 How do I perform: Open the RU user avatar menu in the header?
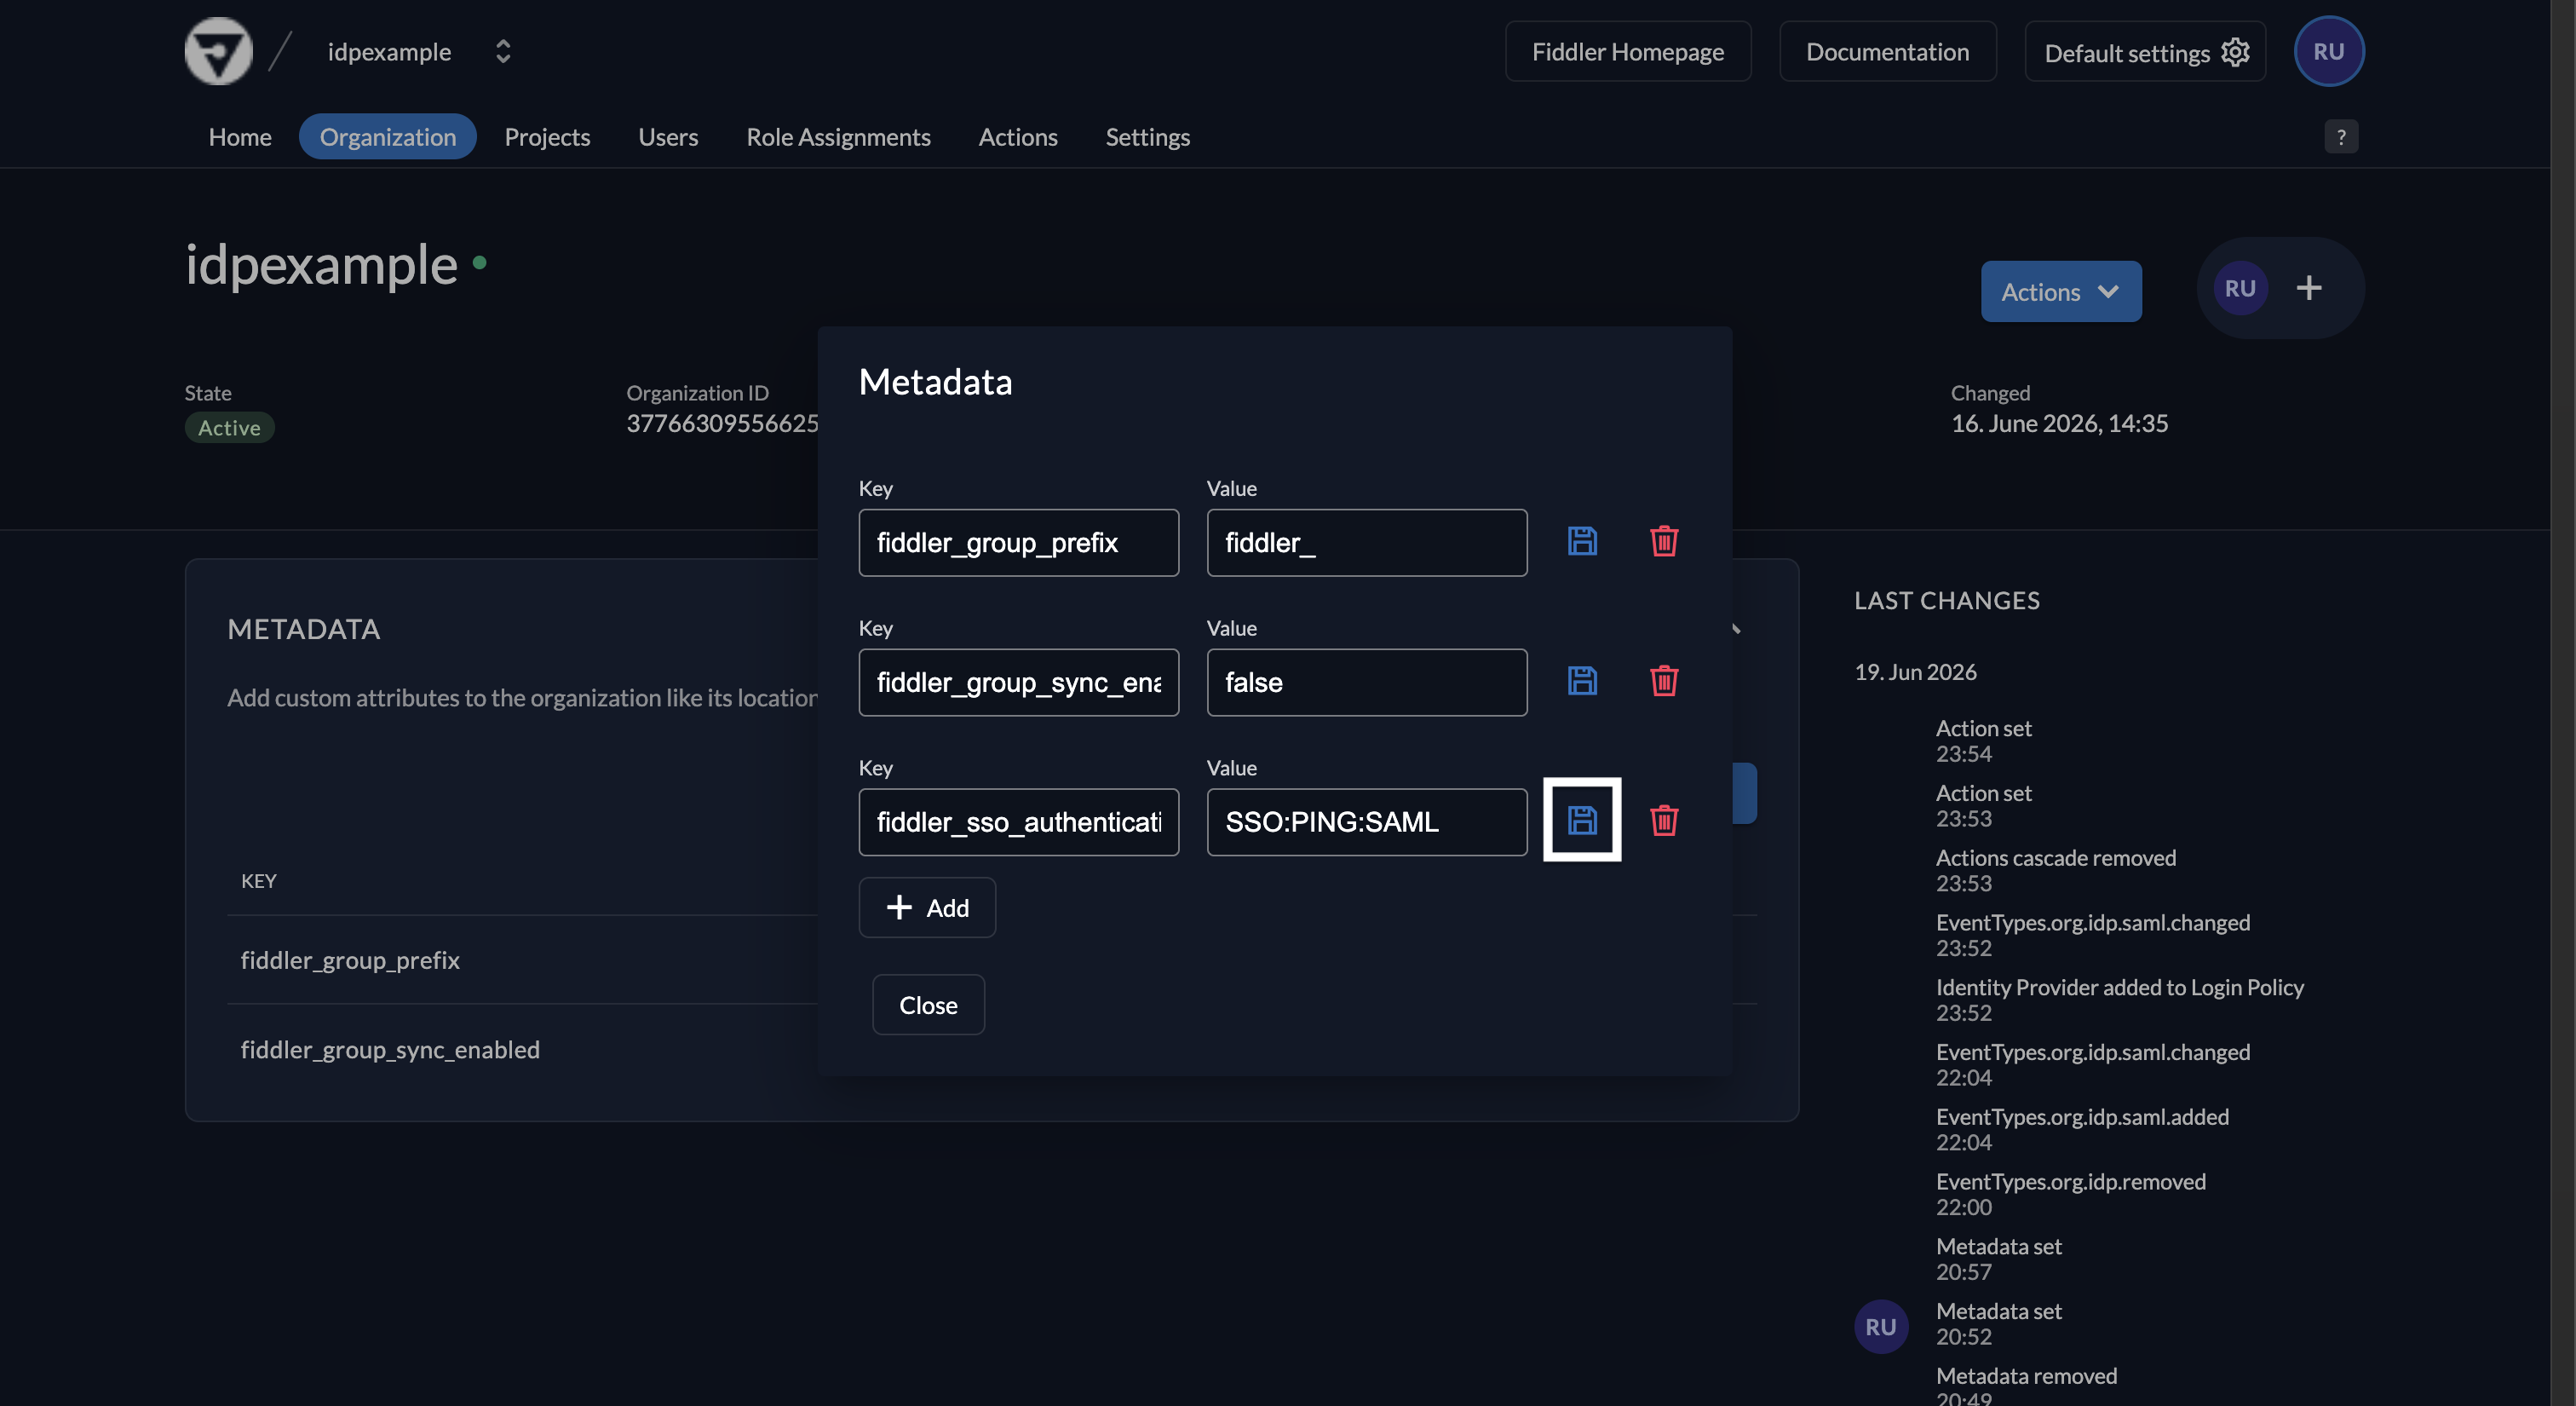pos(2328,51)
